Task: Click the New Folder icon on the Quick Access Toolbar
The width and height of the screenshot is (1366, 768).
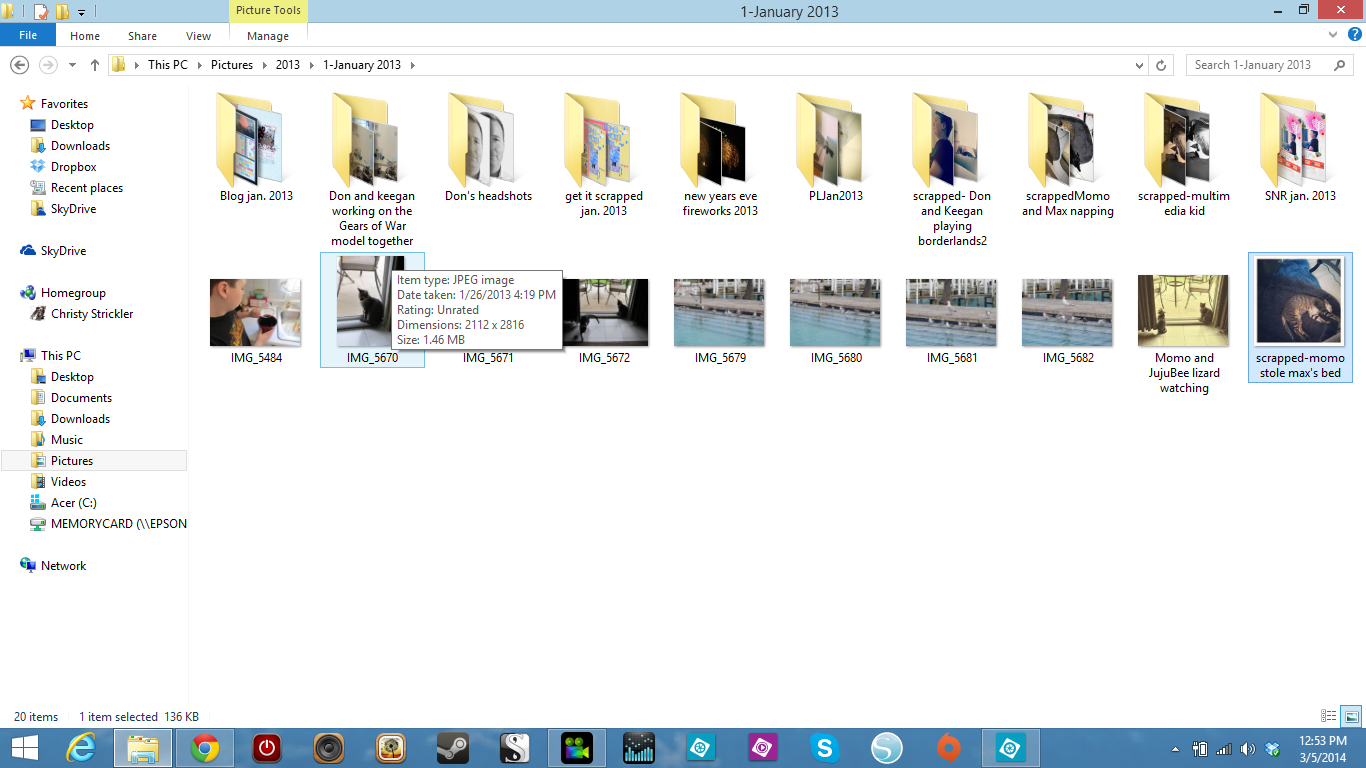Action: (x=62, y=11)
